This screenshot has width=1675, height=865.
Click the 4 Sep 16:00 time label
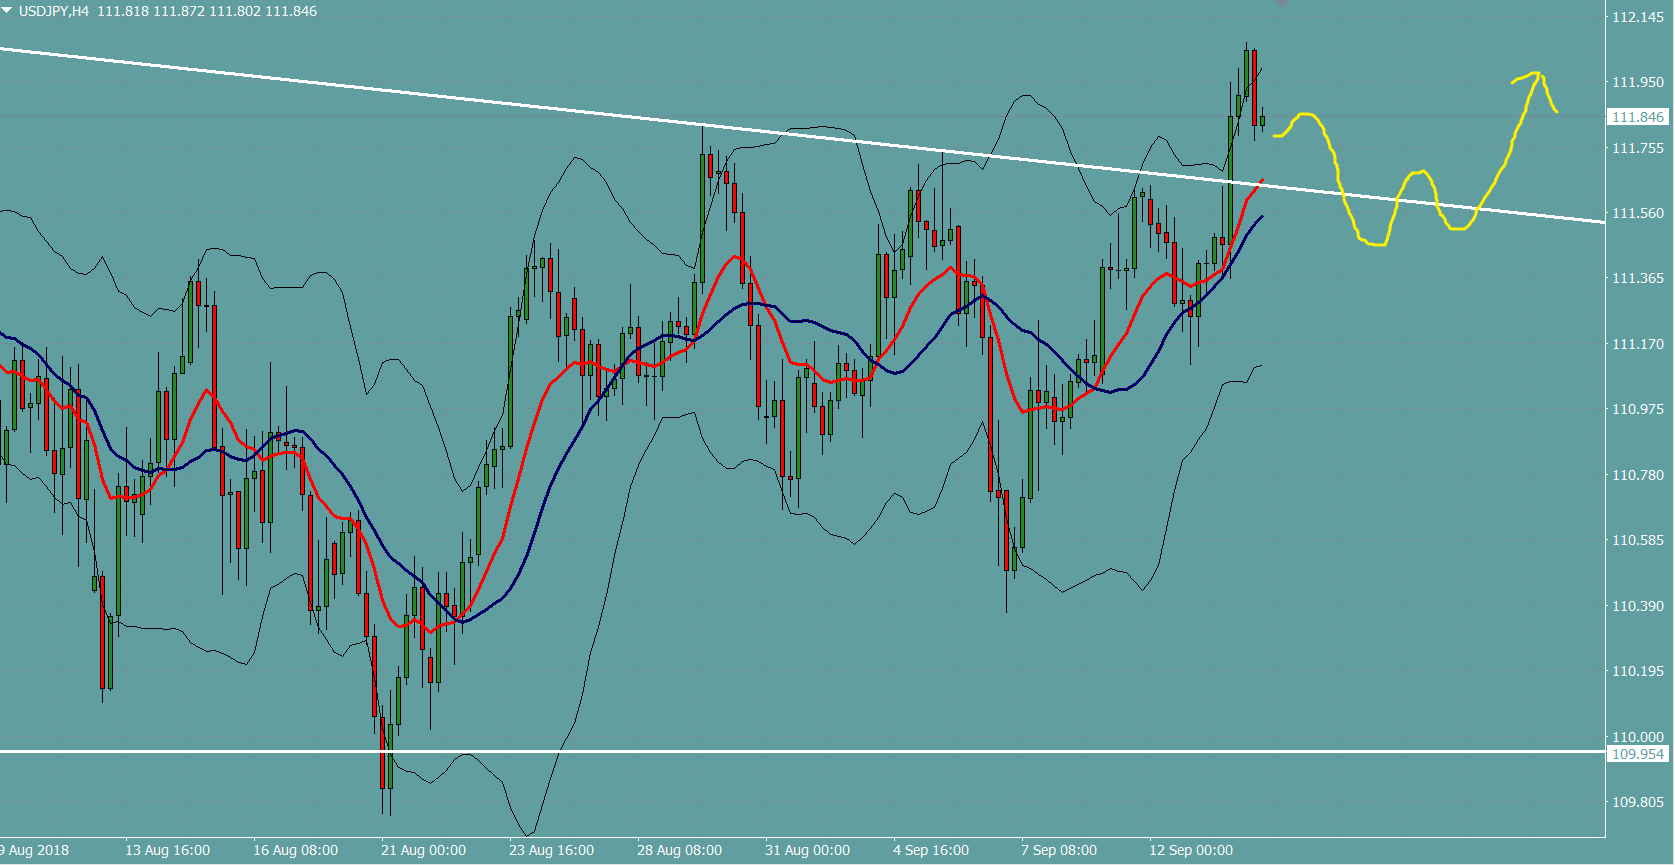coord(931,850)
